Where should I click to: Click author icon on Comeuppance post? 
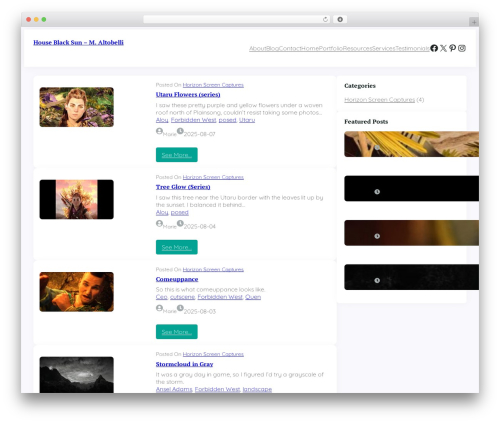click(x=159, y=308)
